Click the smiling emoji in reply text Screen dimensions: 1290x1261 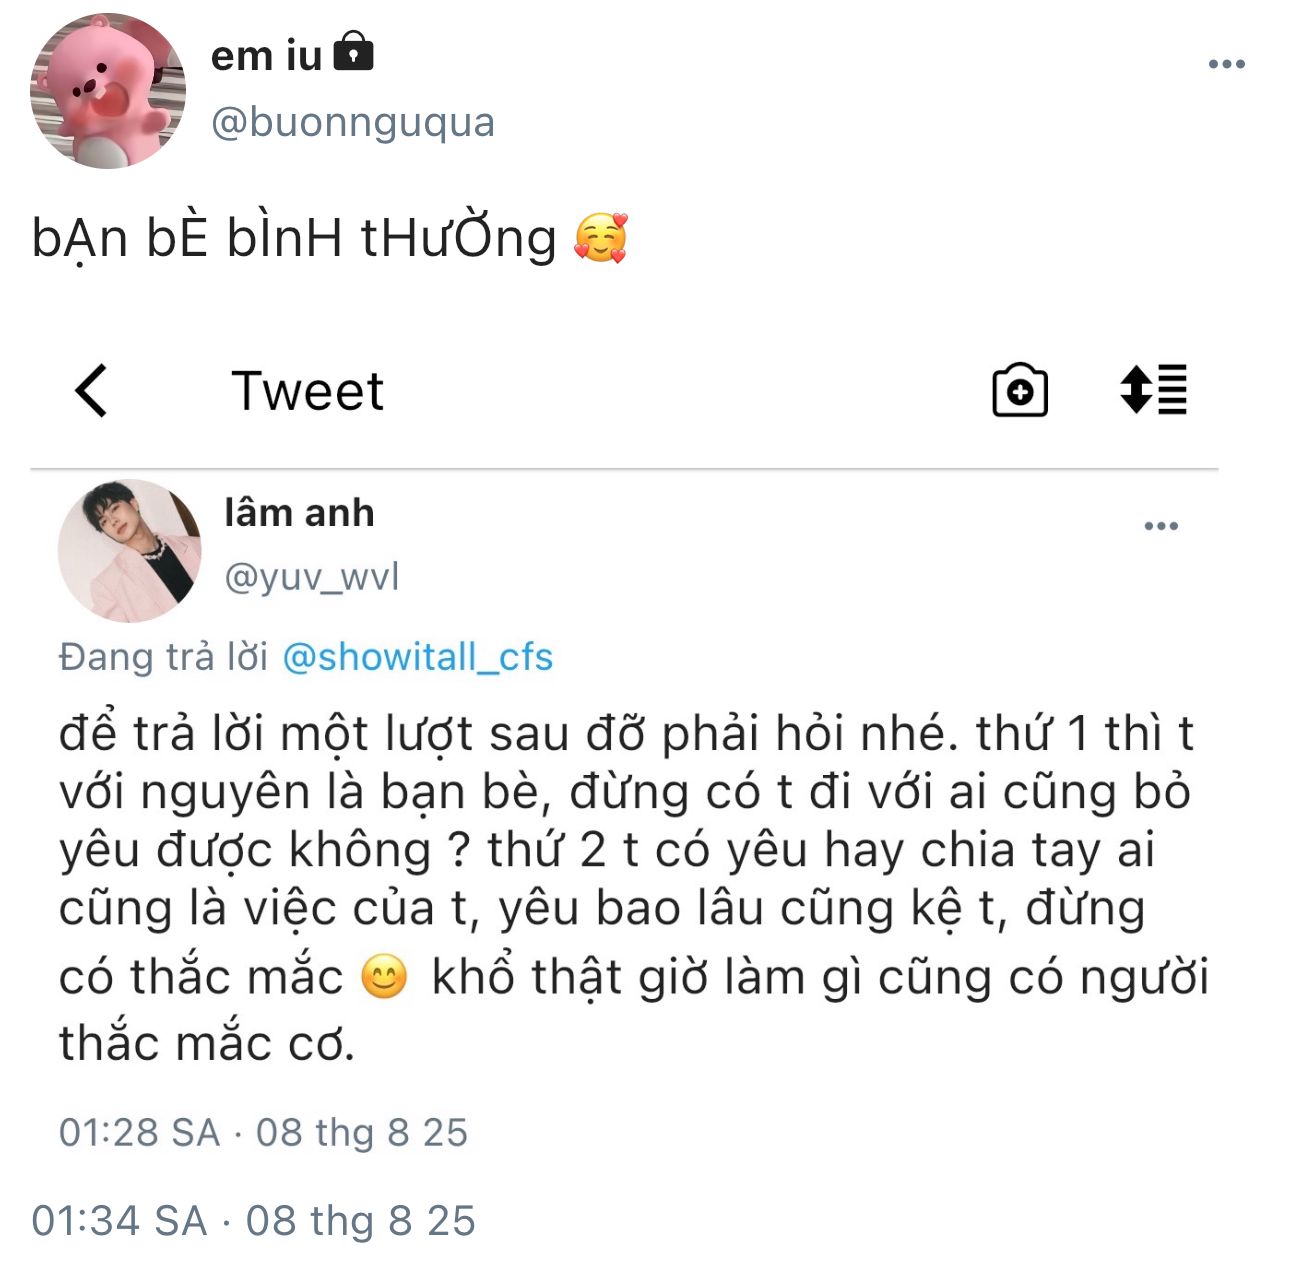[385, 977]
